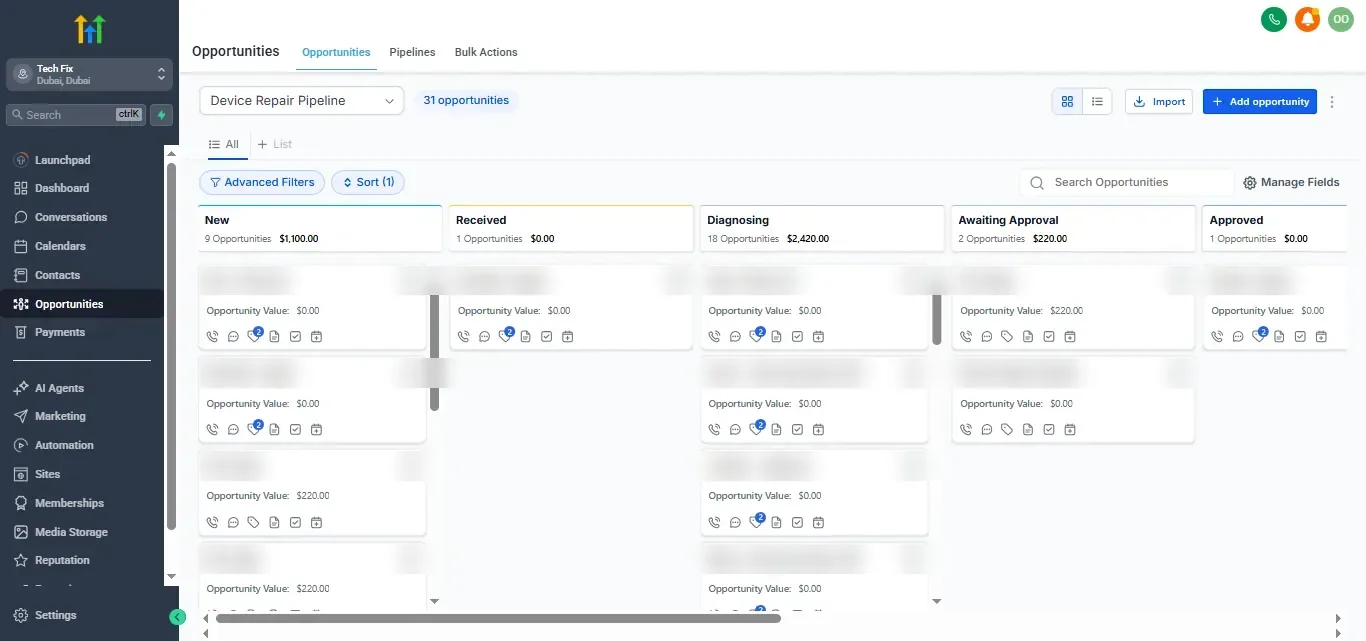This screenshot has width=1366, height=641.
Task: Open Manage Fields settings
Action: tap(1291, 183)
